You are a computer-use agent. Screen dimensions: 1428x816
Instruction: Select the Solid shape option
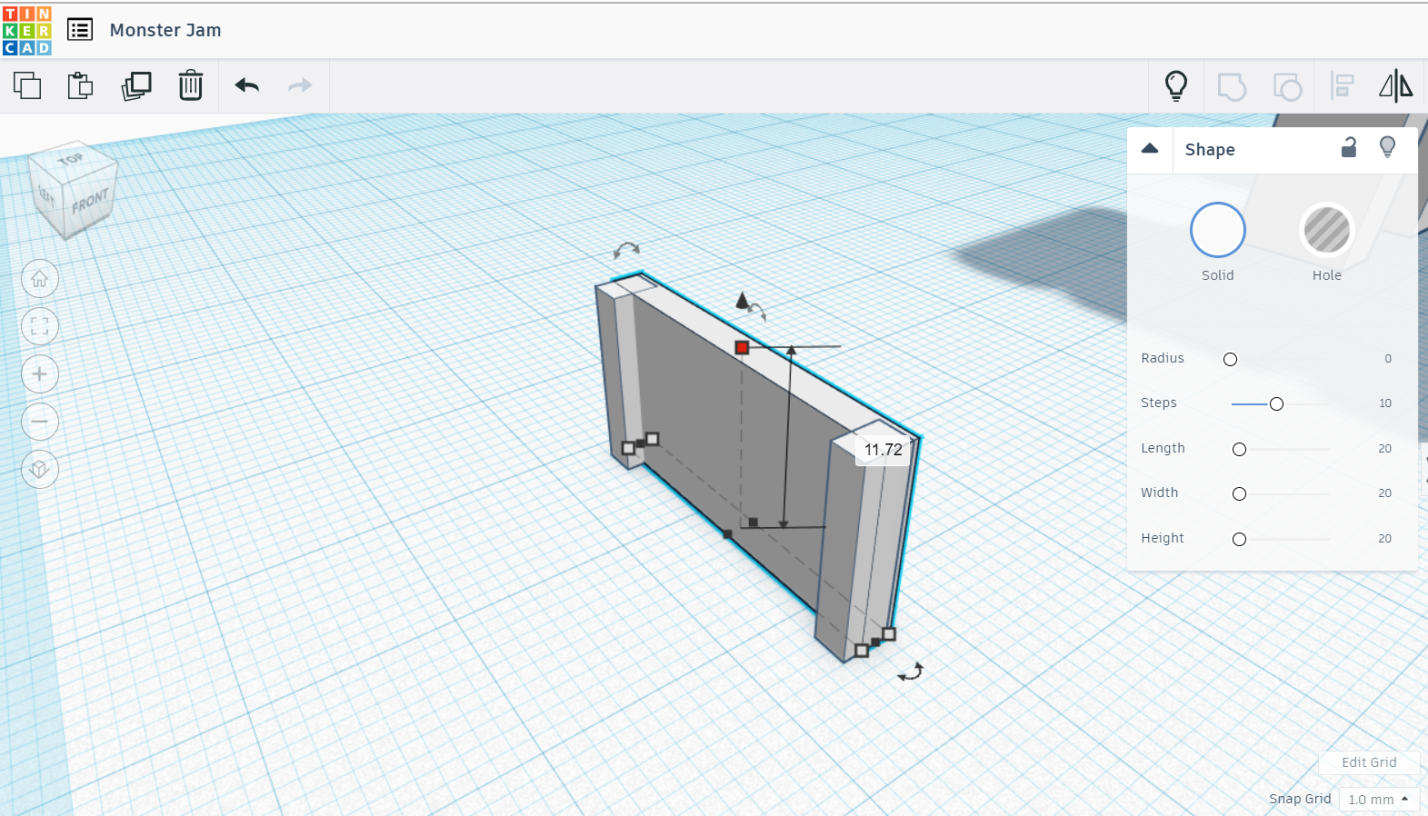coord(1217,230)
